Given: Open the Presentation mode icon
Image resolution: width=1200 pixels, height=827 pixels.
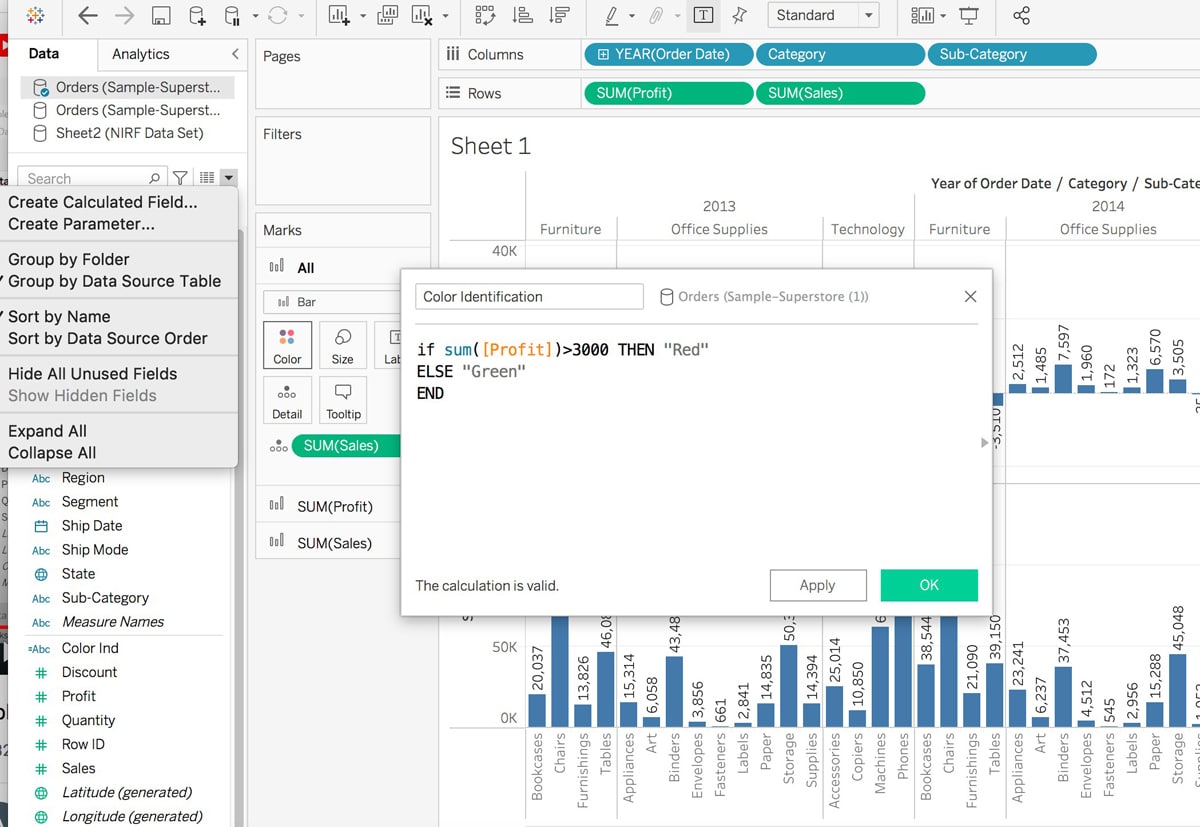Looking at the screenshot, I should tap(968, 16).
